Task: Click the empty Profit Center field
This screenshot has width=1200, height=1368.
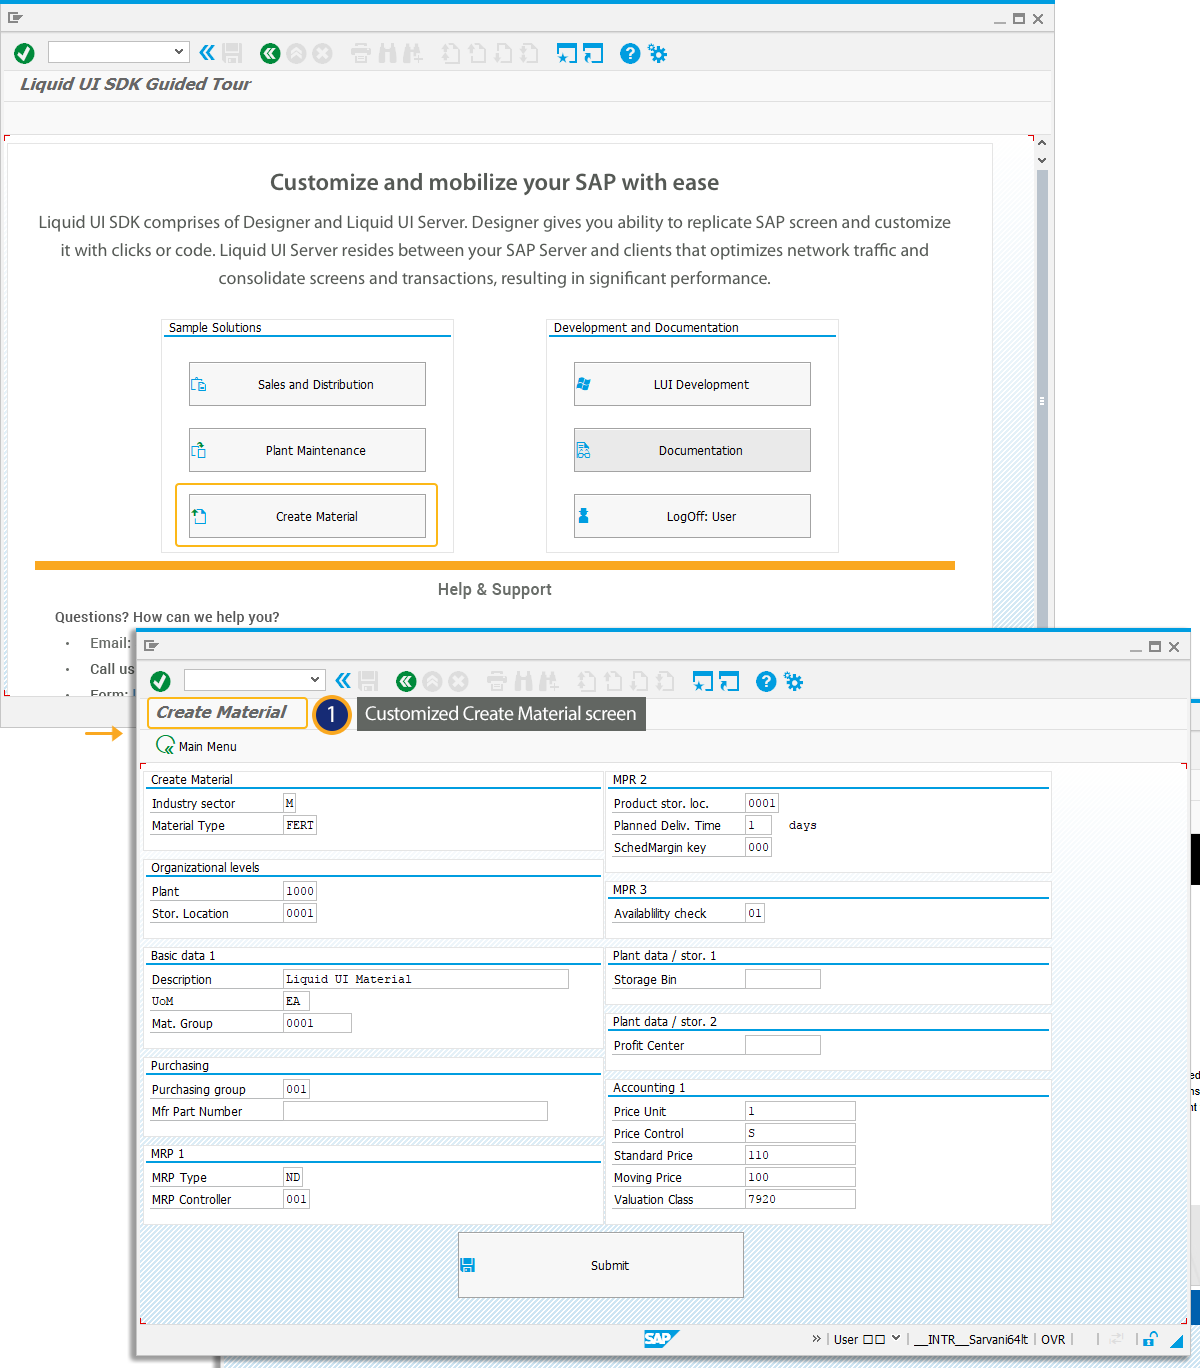Action: pyautogui.click(x=783, y=1045)
